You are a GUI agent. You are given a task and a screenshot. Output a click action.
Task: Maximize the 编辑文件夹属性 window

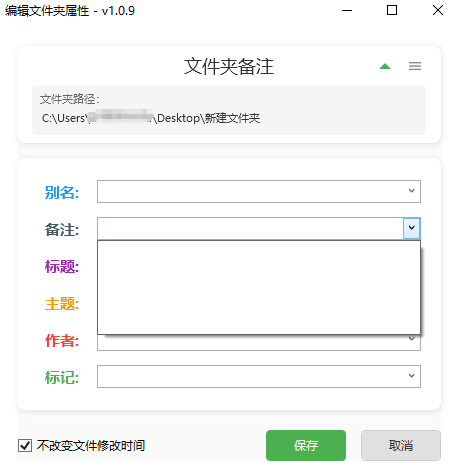click(x=392, y=10)
